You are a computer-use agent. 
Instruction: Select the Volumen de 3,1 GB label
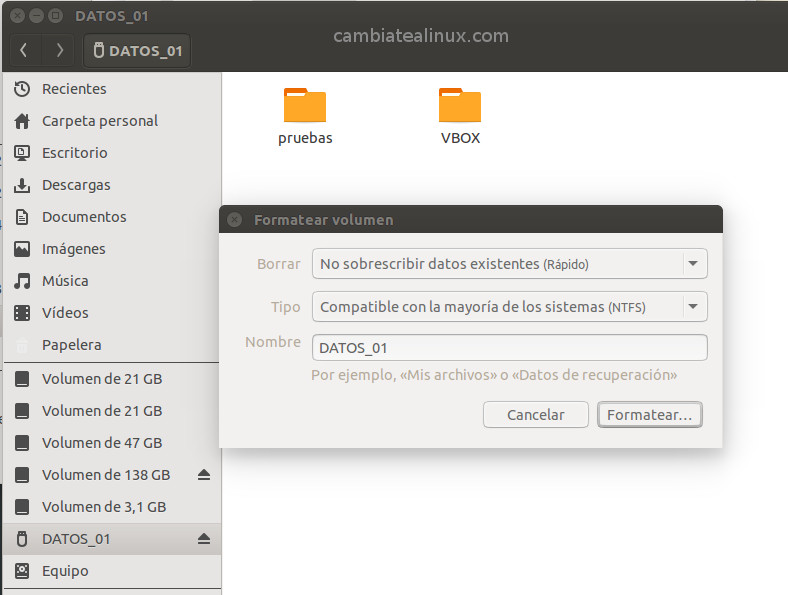(x=104, y=507)
